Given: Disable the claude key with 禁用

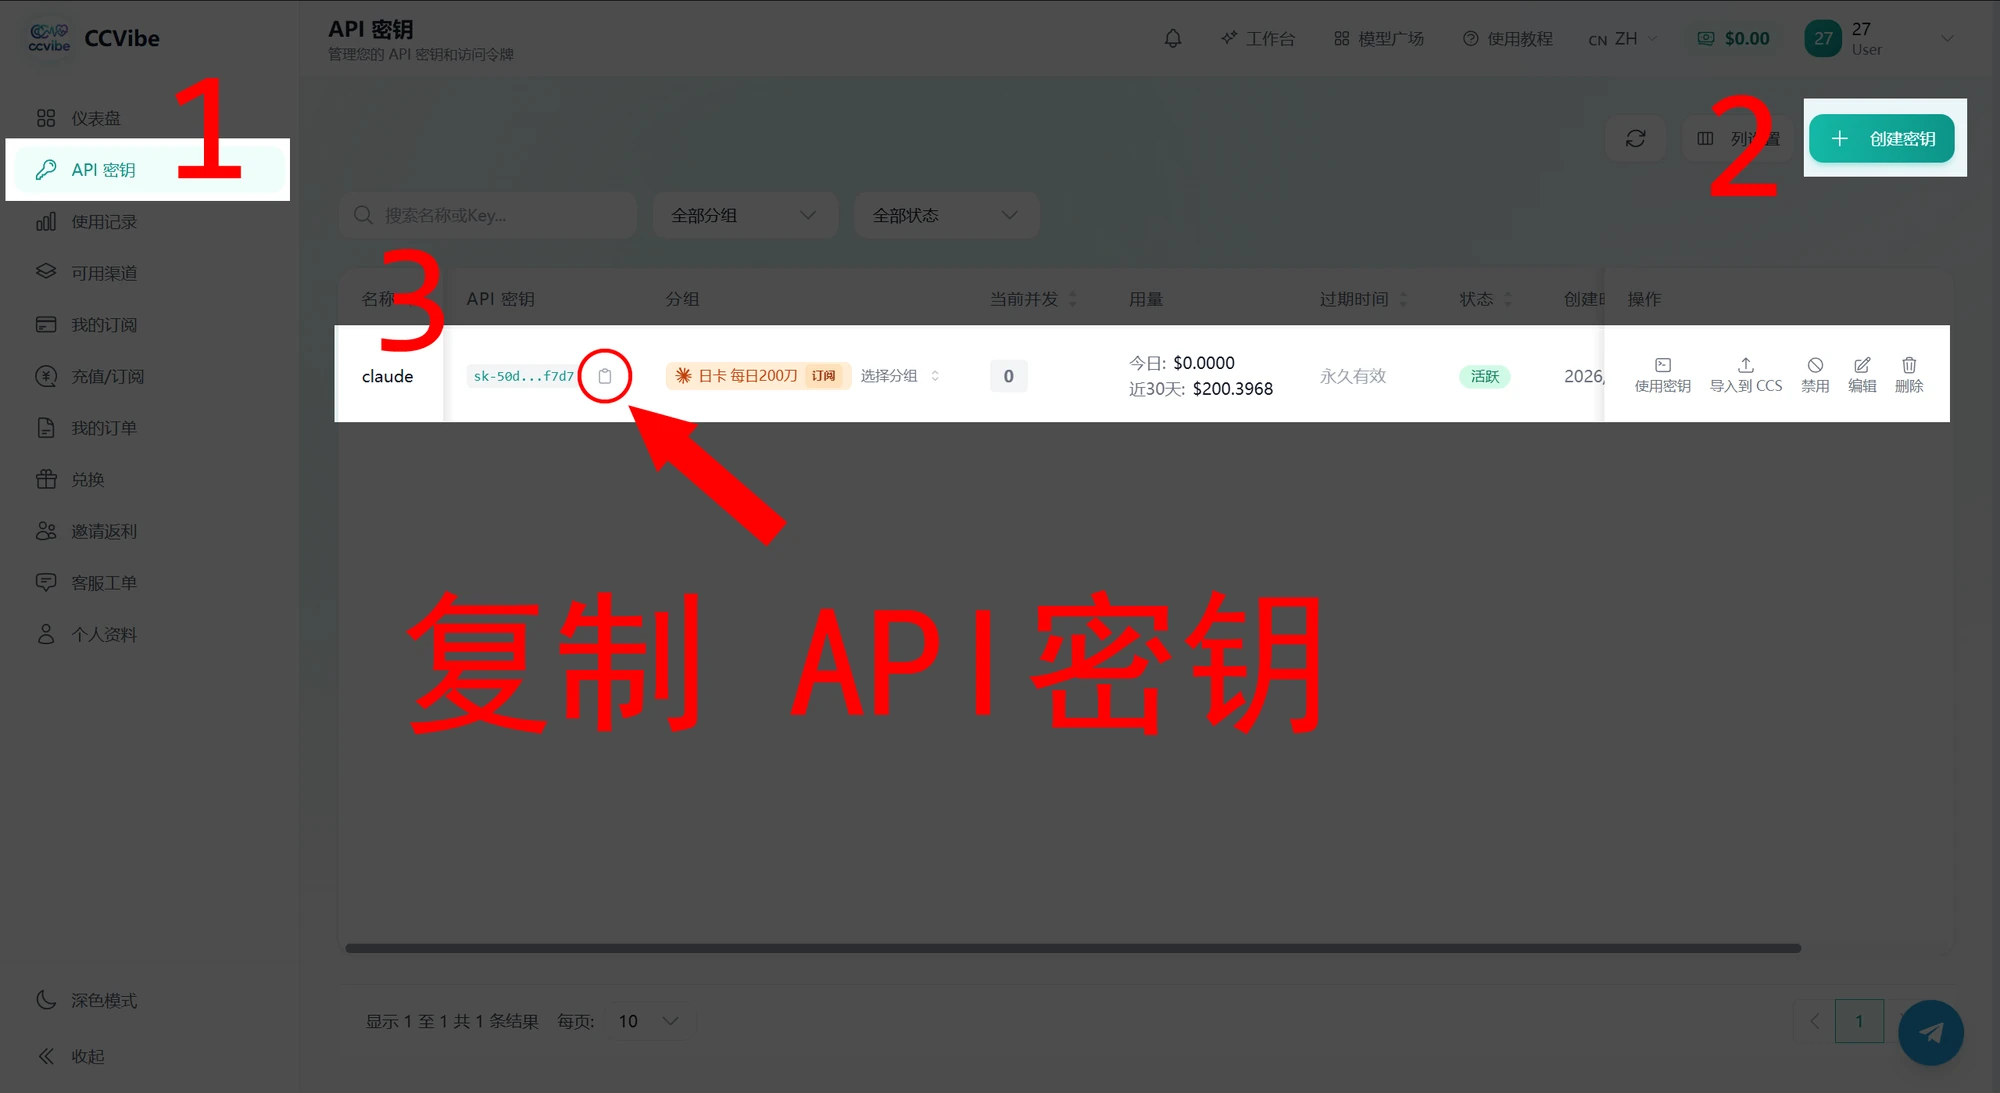Looking at the screenshot, I should pos(1815,375).
